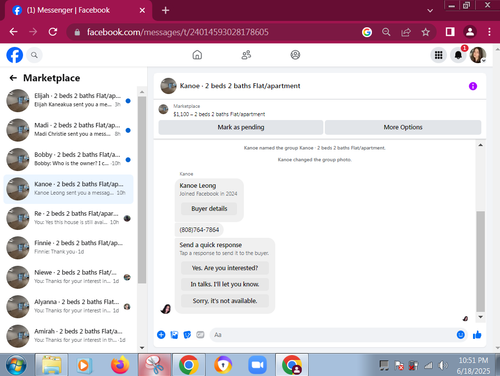
Task: Open account profile picture menu
Action: pos(478,55)
